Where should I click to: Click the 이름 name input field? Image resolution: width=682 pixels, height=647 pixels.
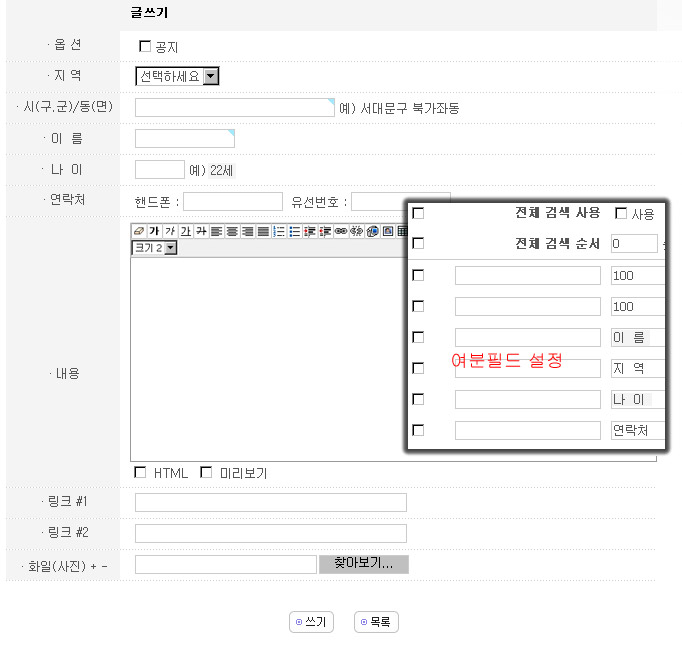tap(184, 139)
